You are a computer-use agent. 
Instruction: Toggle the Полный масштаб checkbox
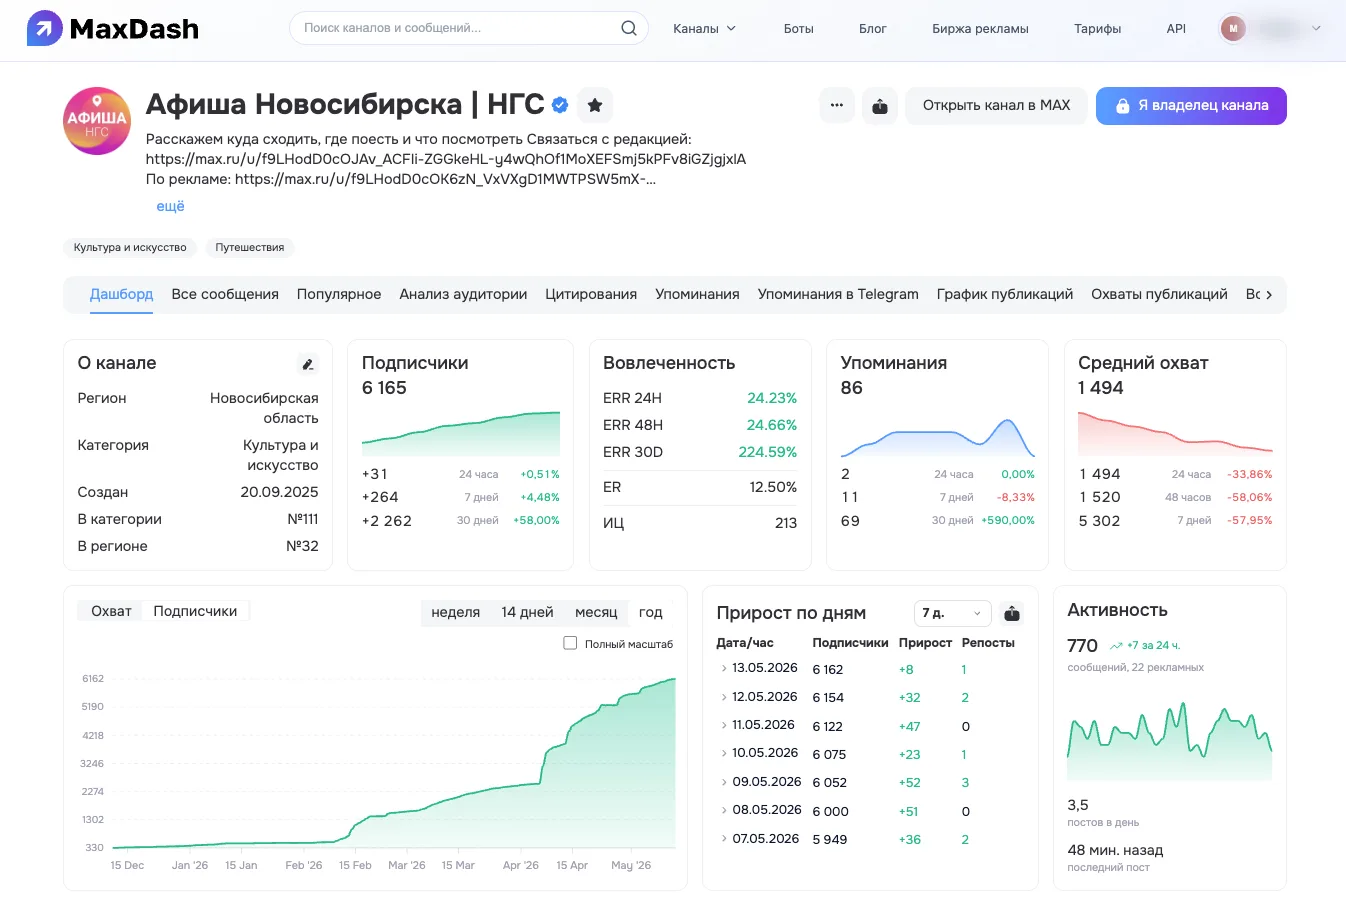click(570, 643)
